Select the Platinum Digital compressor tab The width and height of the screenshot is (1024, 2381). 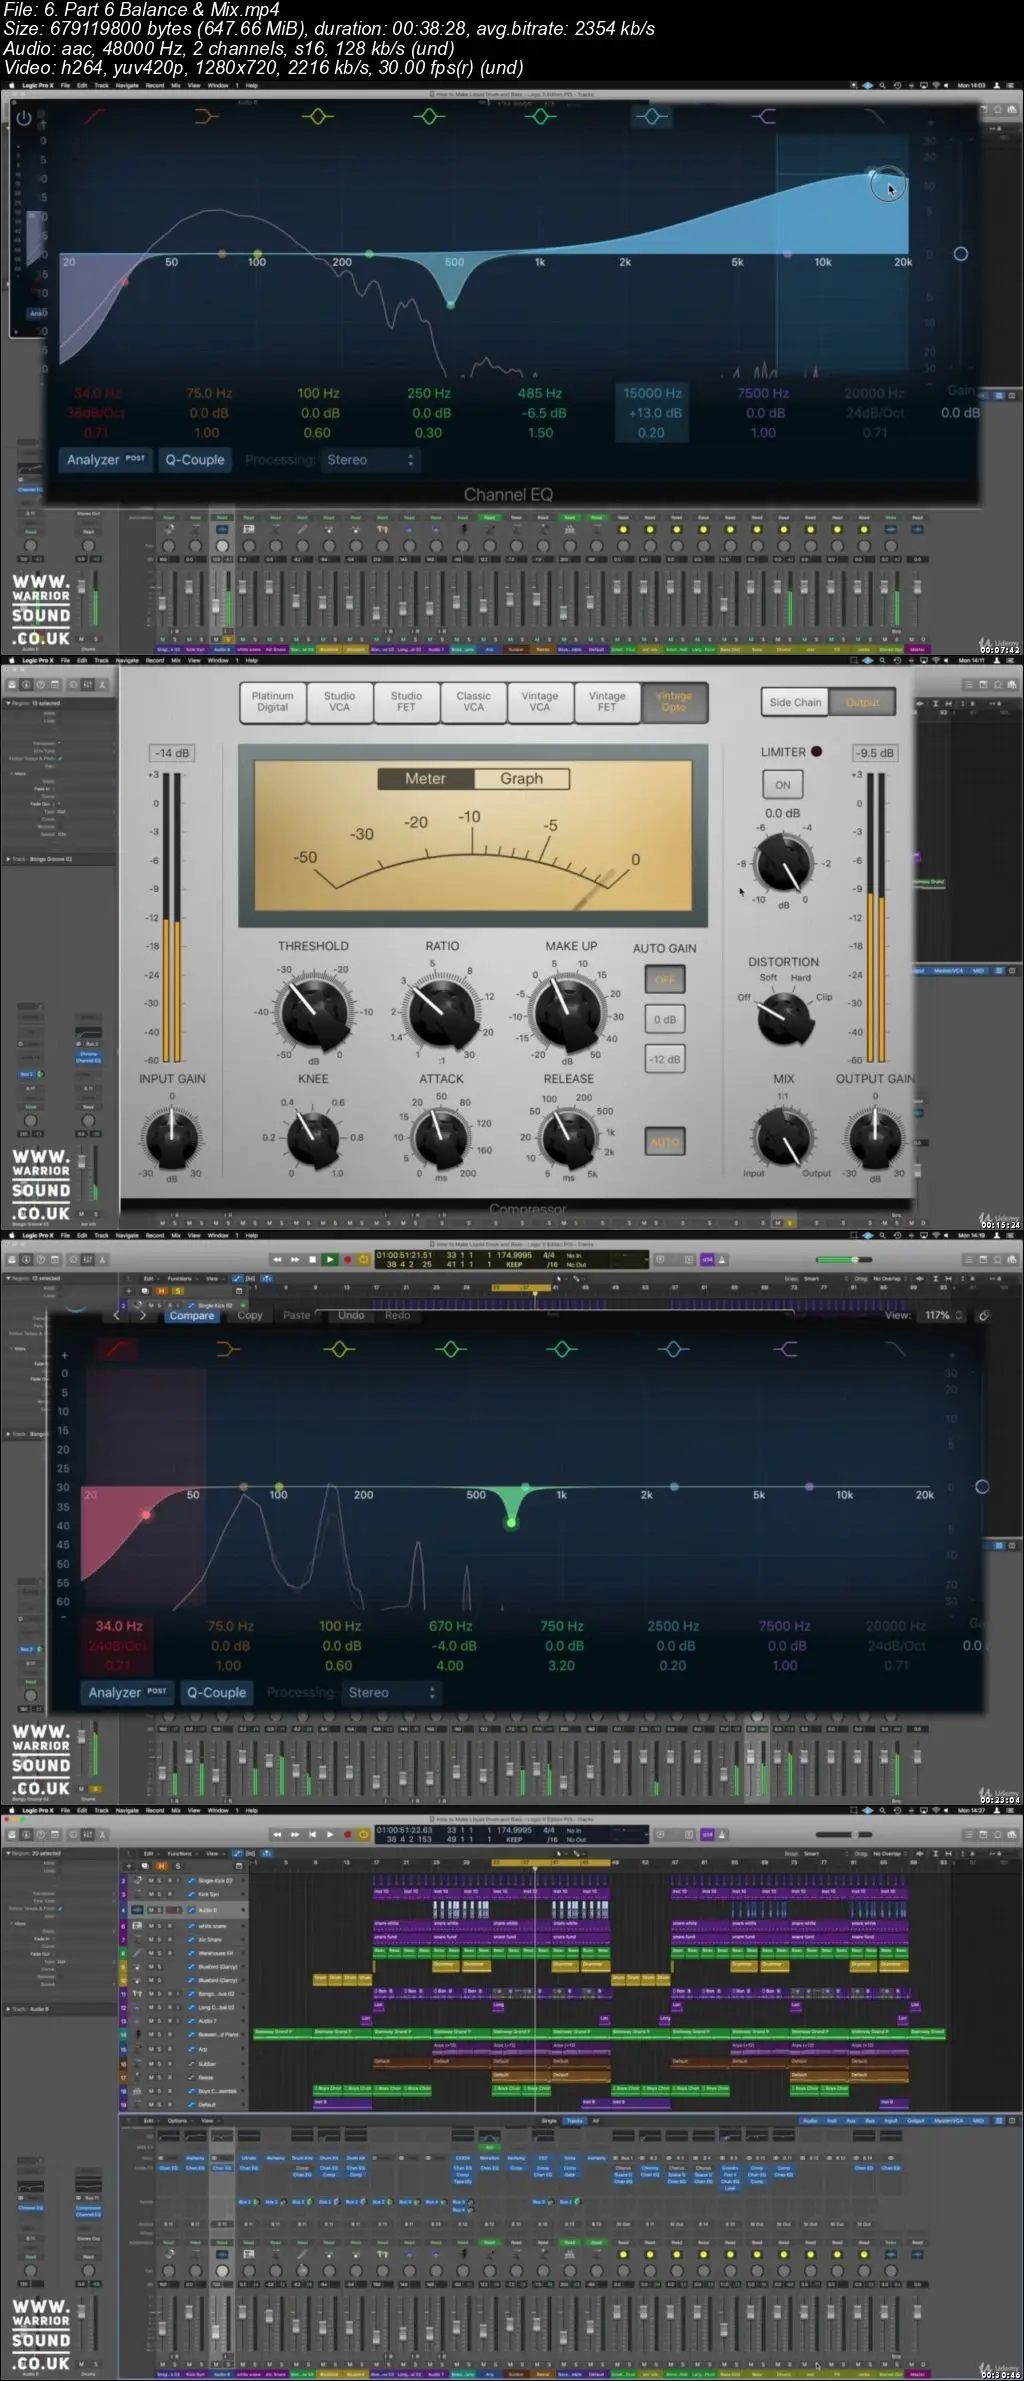272,701
